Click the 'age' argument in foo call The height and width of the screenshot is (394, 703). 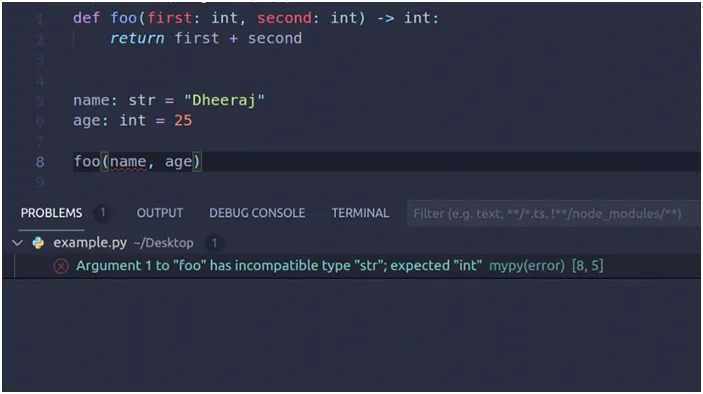[178, 162]
